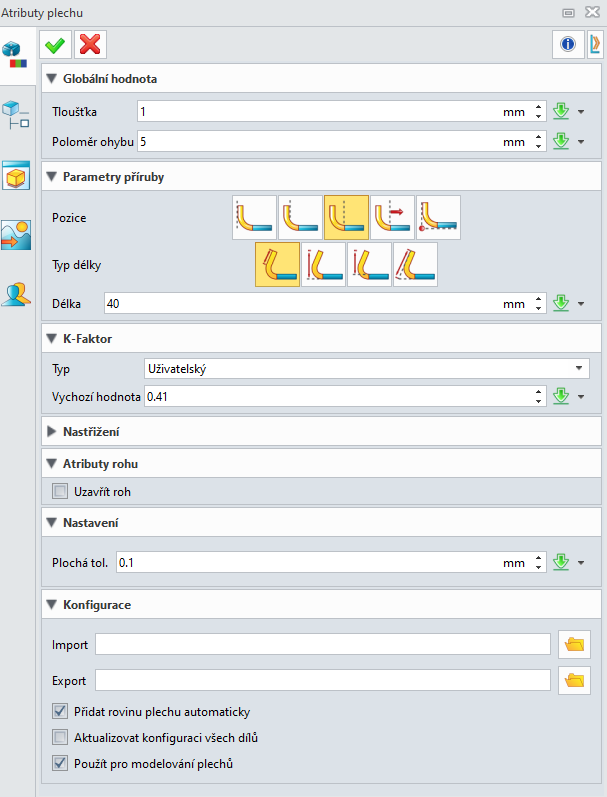The width and height of the screenshot is (607, 797).
Task: Select fourth Typ délky length icon
Action: (x=415, y=264)
